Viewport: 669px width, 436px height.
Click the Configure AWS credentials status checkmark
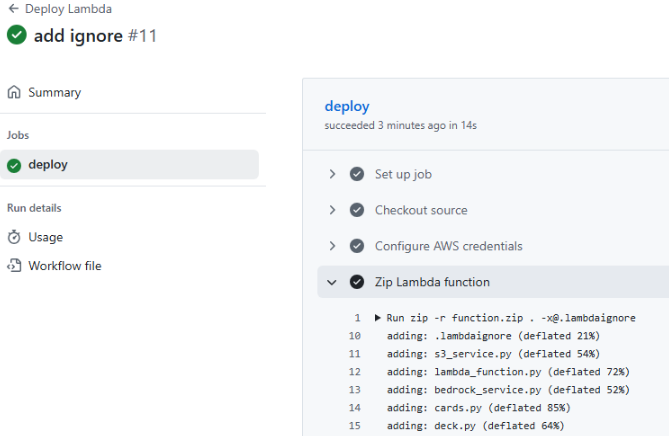pyautogui.click(x=356, y=246)
